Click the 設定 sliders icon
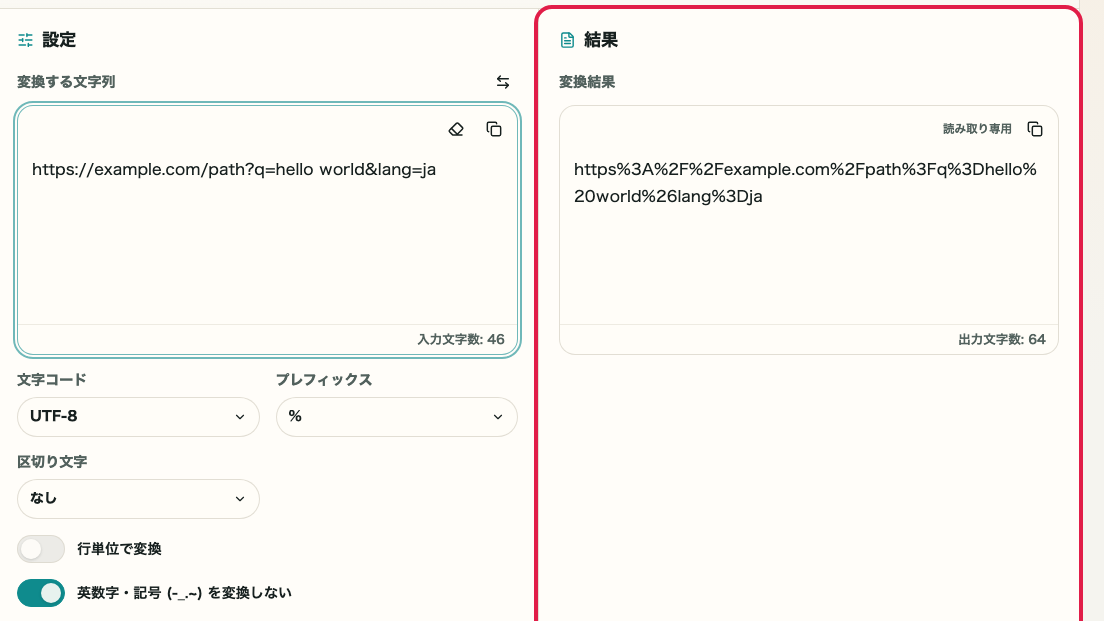This screenshot has width=1104, height=621. pyautogui.click(x=25, y=40)
